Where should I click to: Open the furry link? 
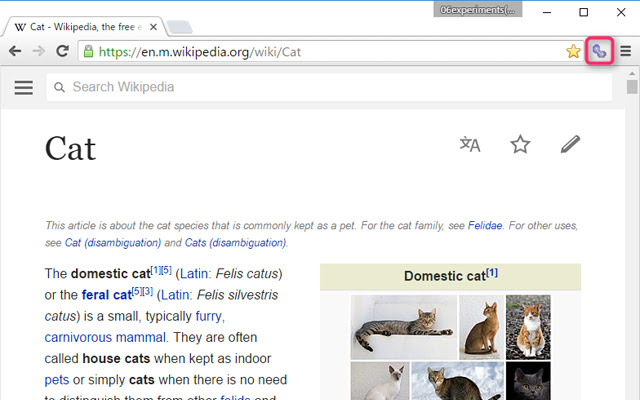tap(209, 316)
